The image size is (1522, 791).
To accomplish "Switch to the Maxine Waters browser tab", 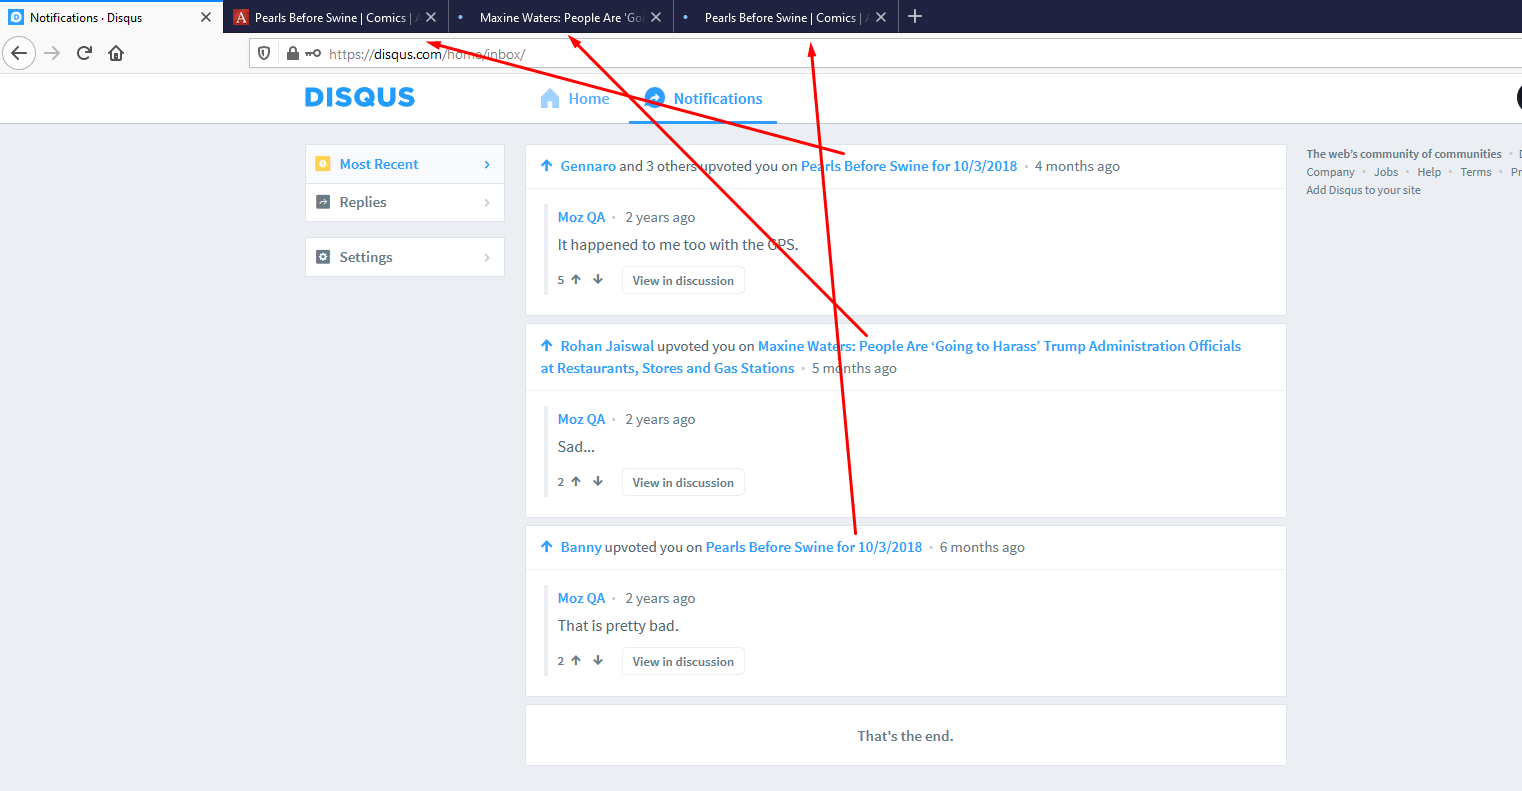I will pos(560,16).
